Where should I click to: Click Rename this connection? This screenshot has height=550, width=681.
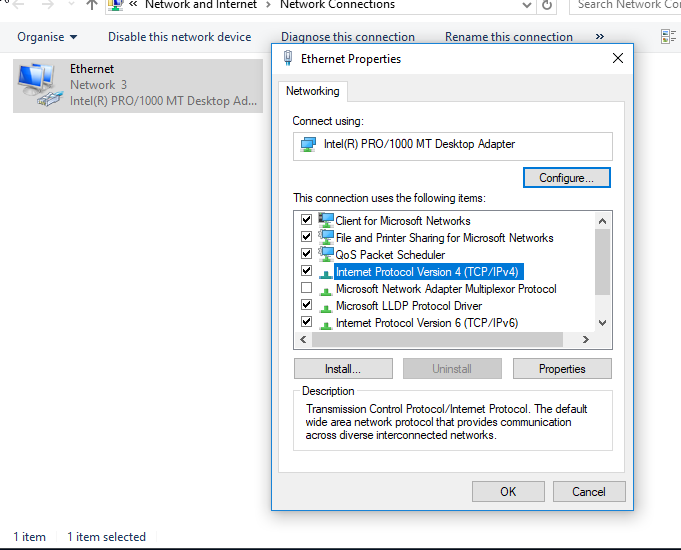coord(509,37)
